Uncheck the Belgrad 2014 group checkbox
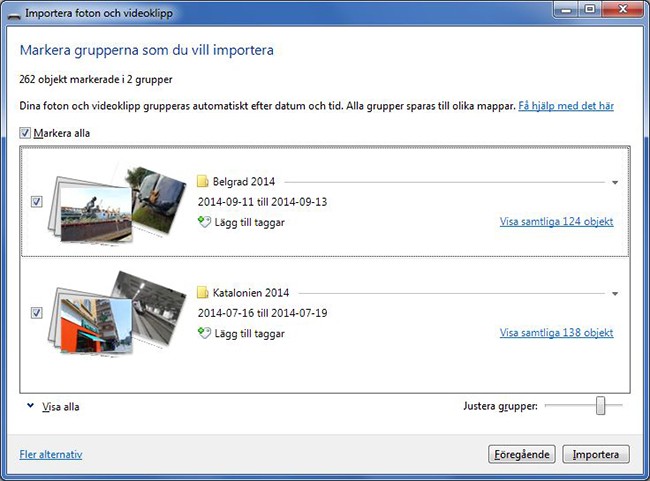 click(37, 202)
